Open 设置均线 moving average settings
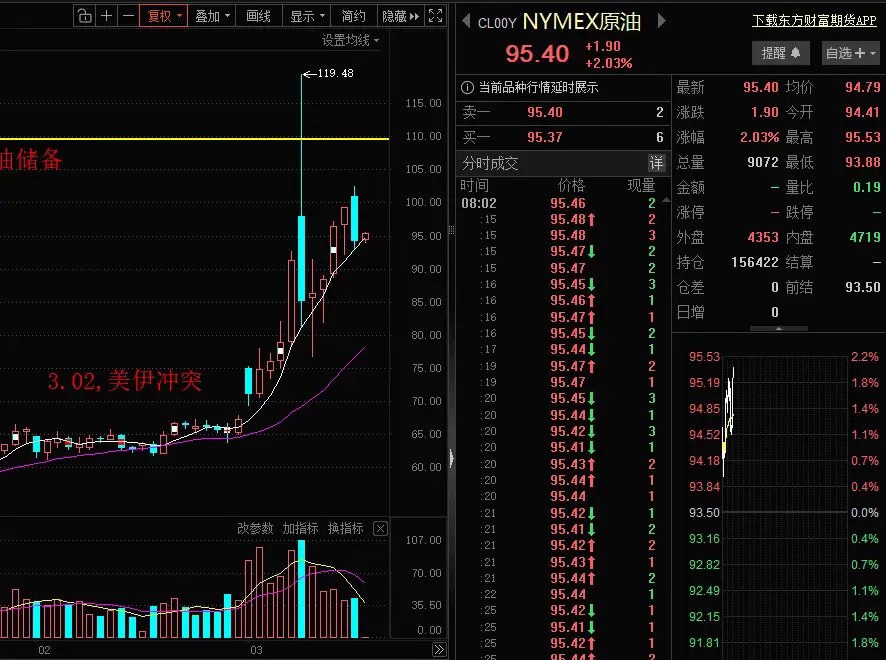 click(350, 41)
